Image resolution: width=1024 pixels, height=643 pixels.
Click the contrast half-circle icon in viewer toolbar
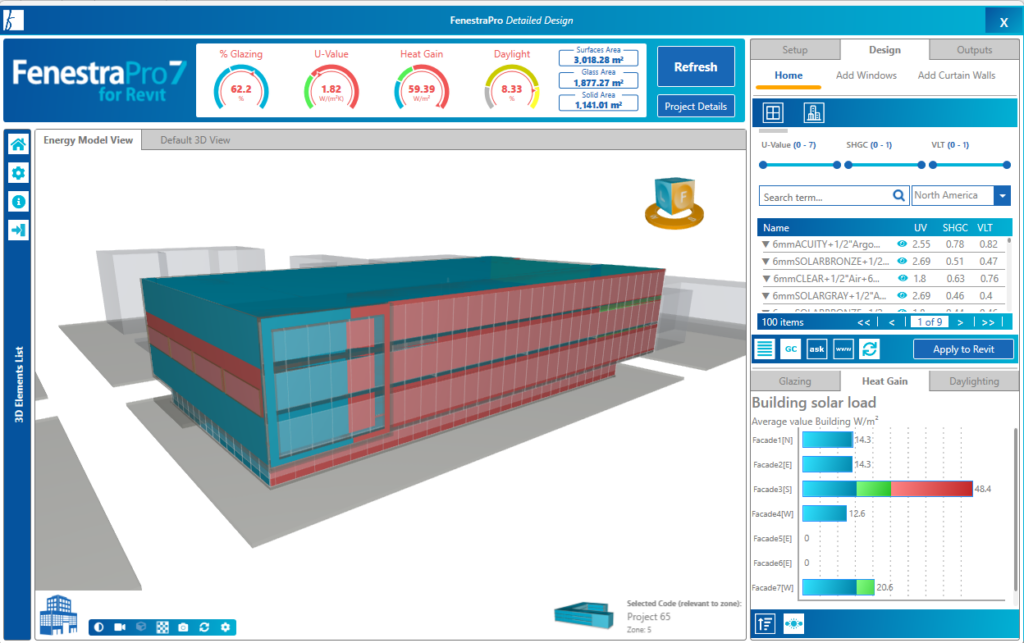pos(99,627)
